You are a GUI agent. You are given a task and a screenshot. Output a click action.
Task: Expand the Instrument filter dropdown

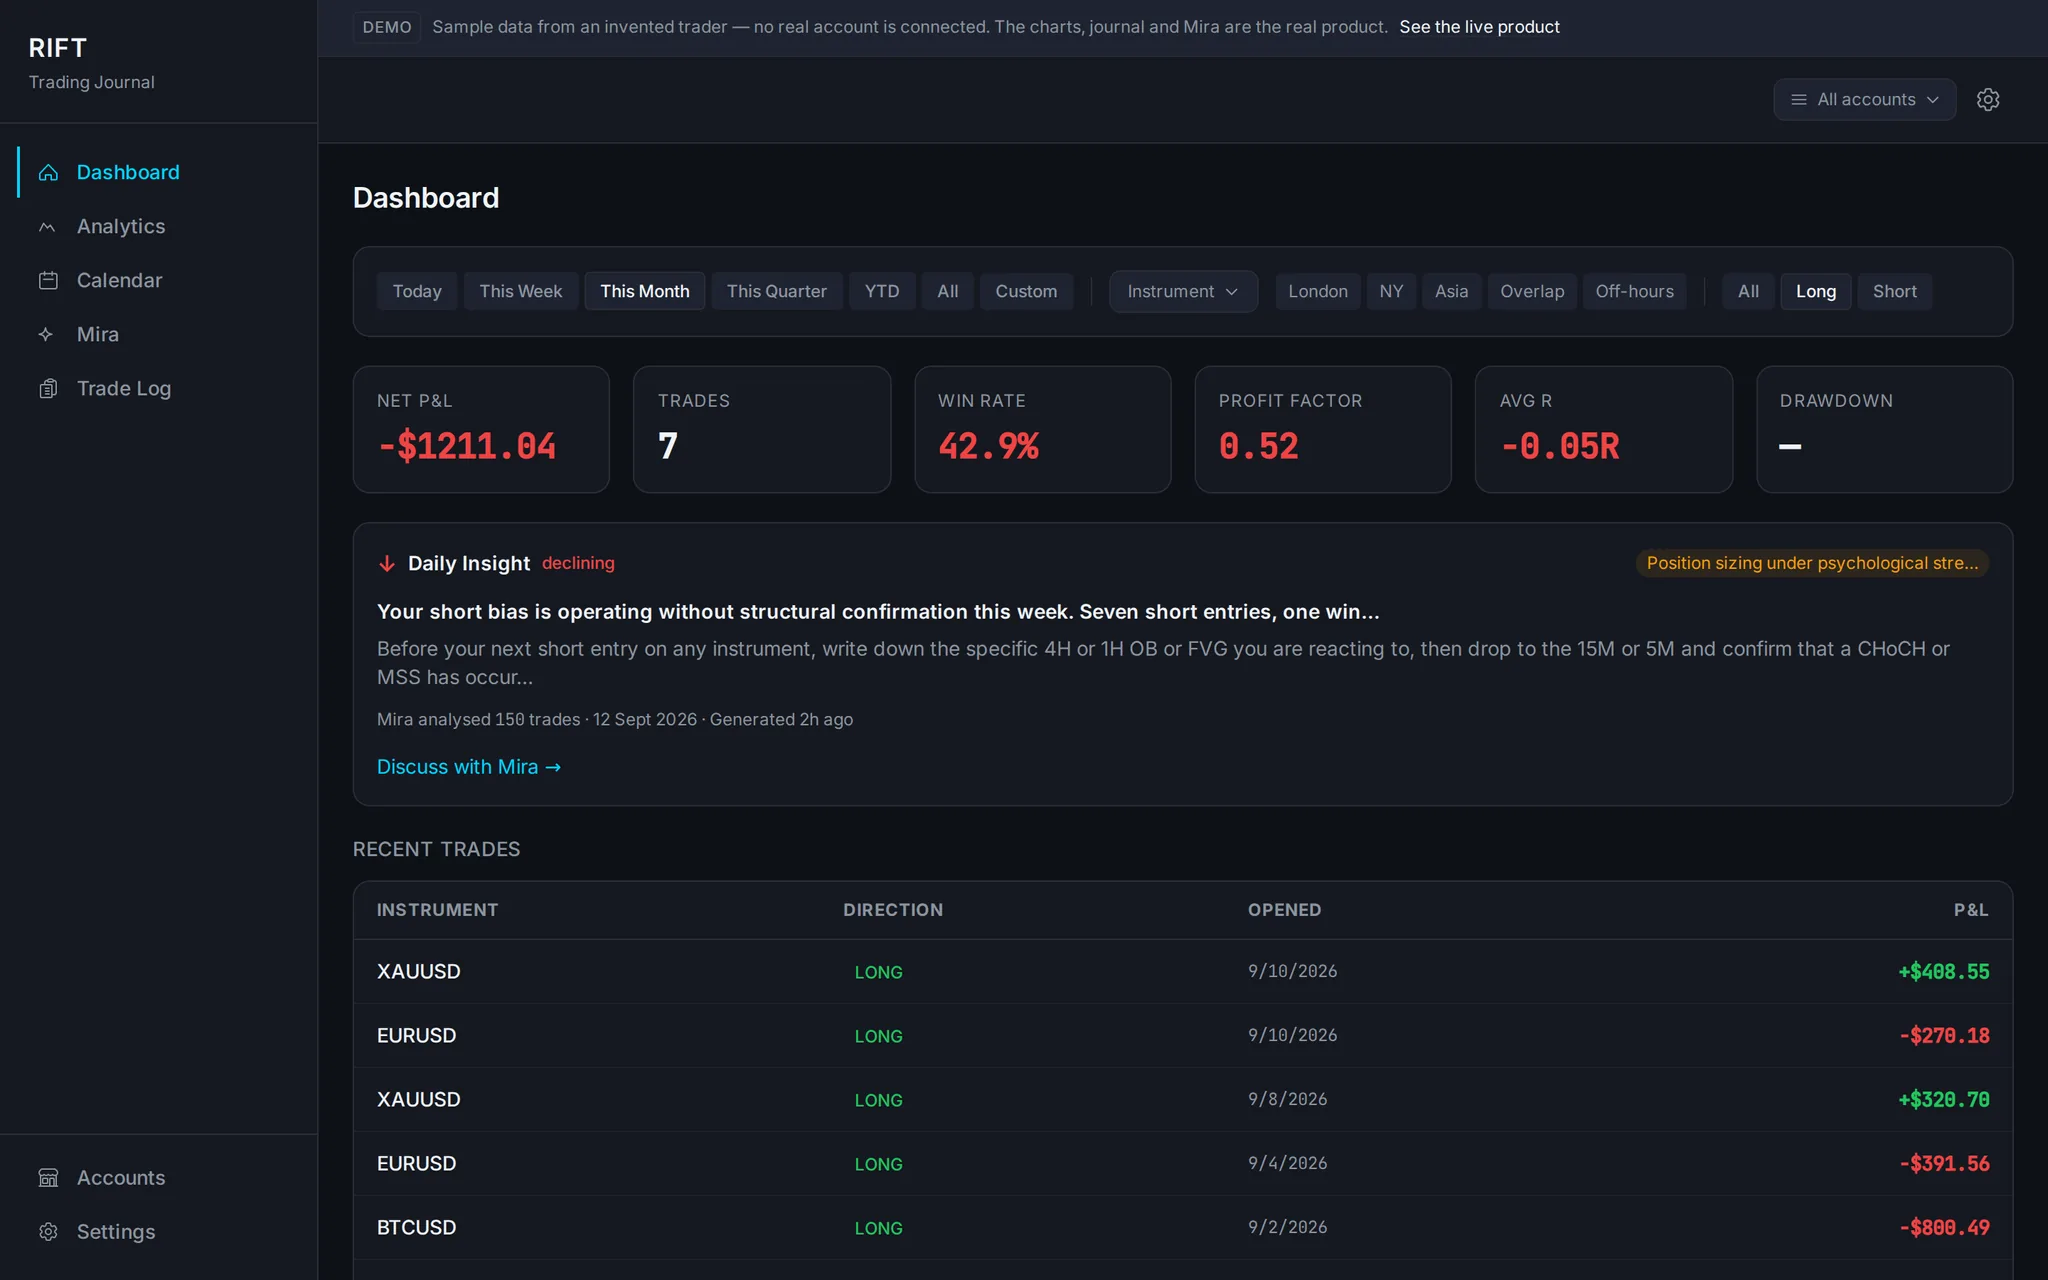pos(1183,292)
